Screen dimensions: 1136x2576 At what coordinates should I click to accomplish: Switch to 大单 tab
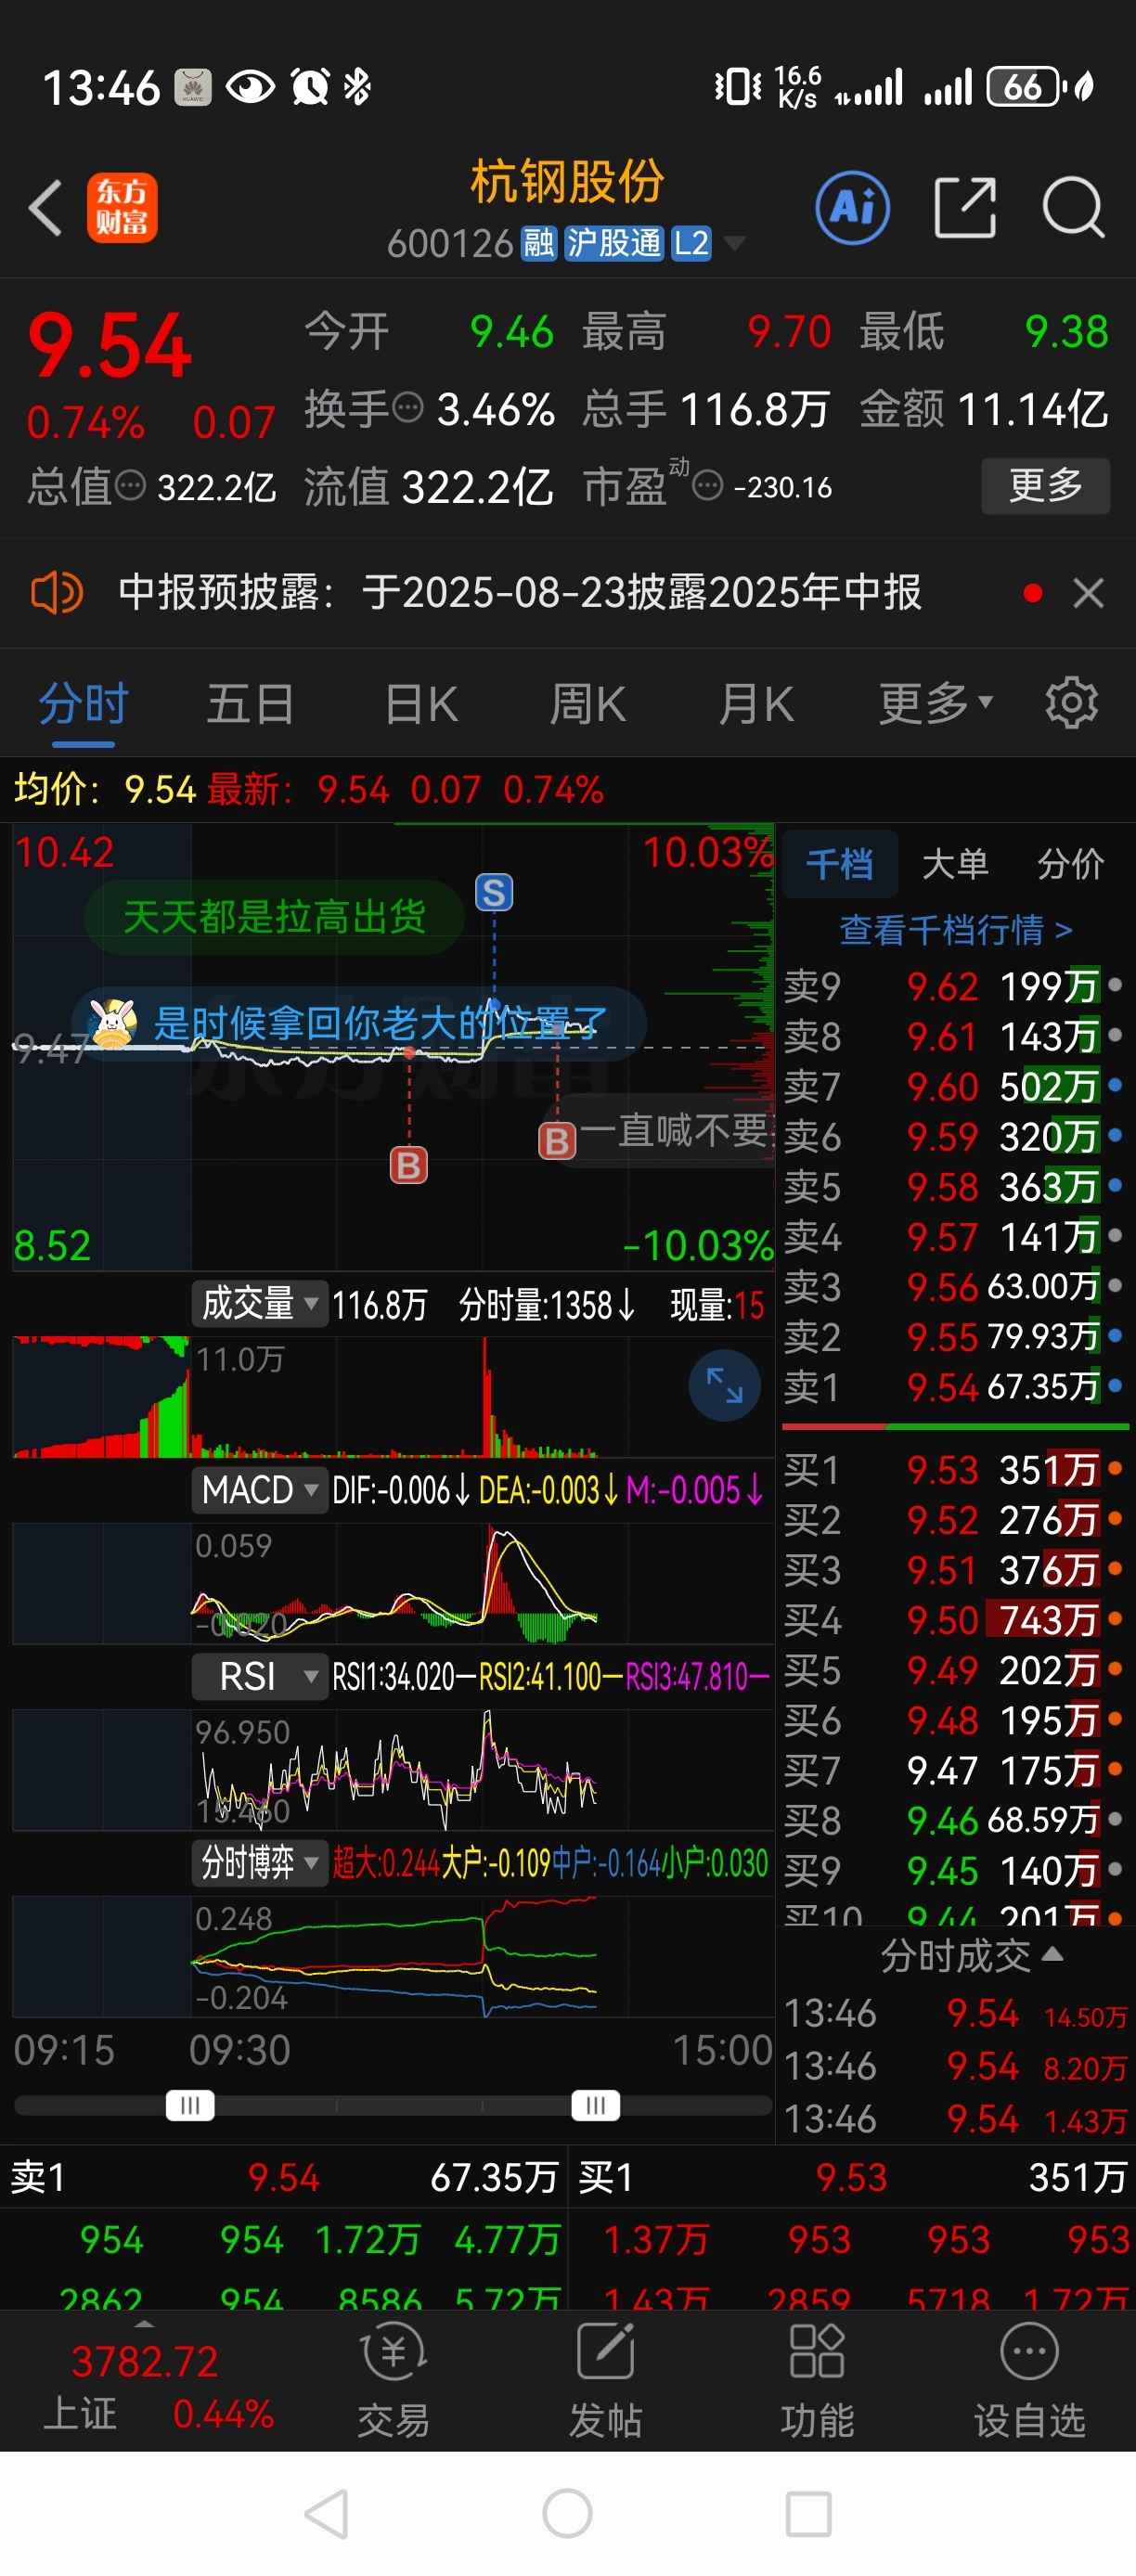click(x=955, y=863)
